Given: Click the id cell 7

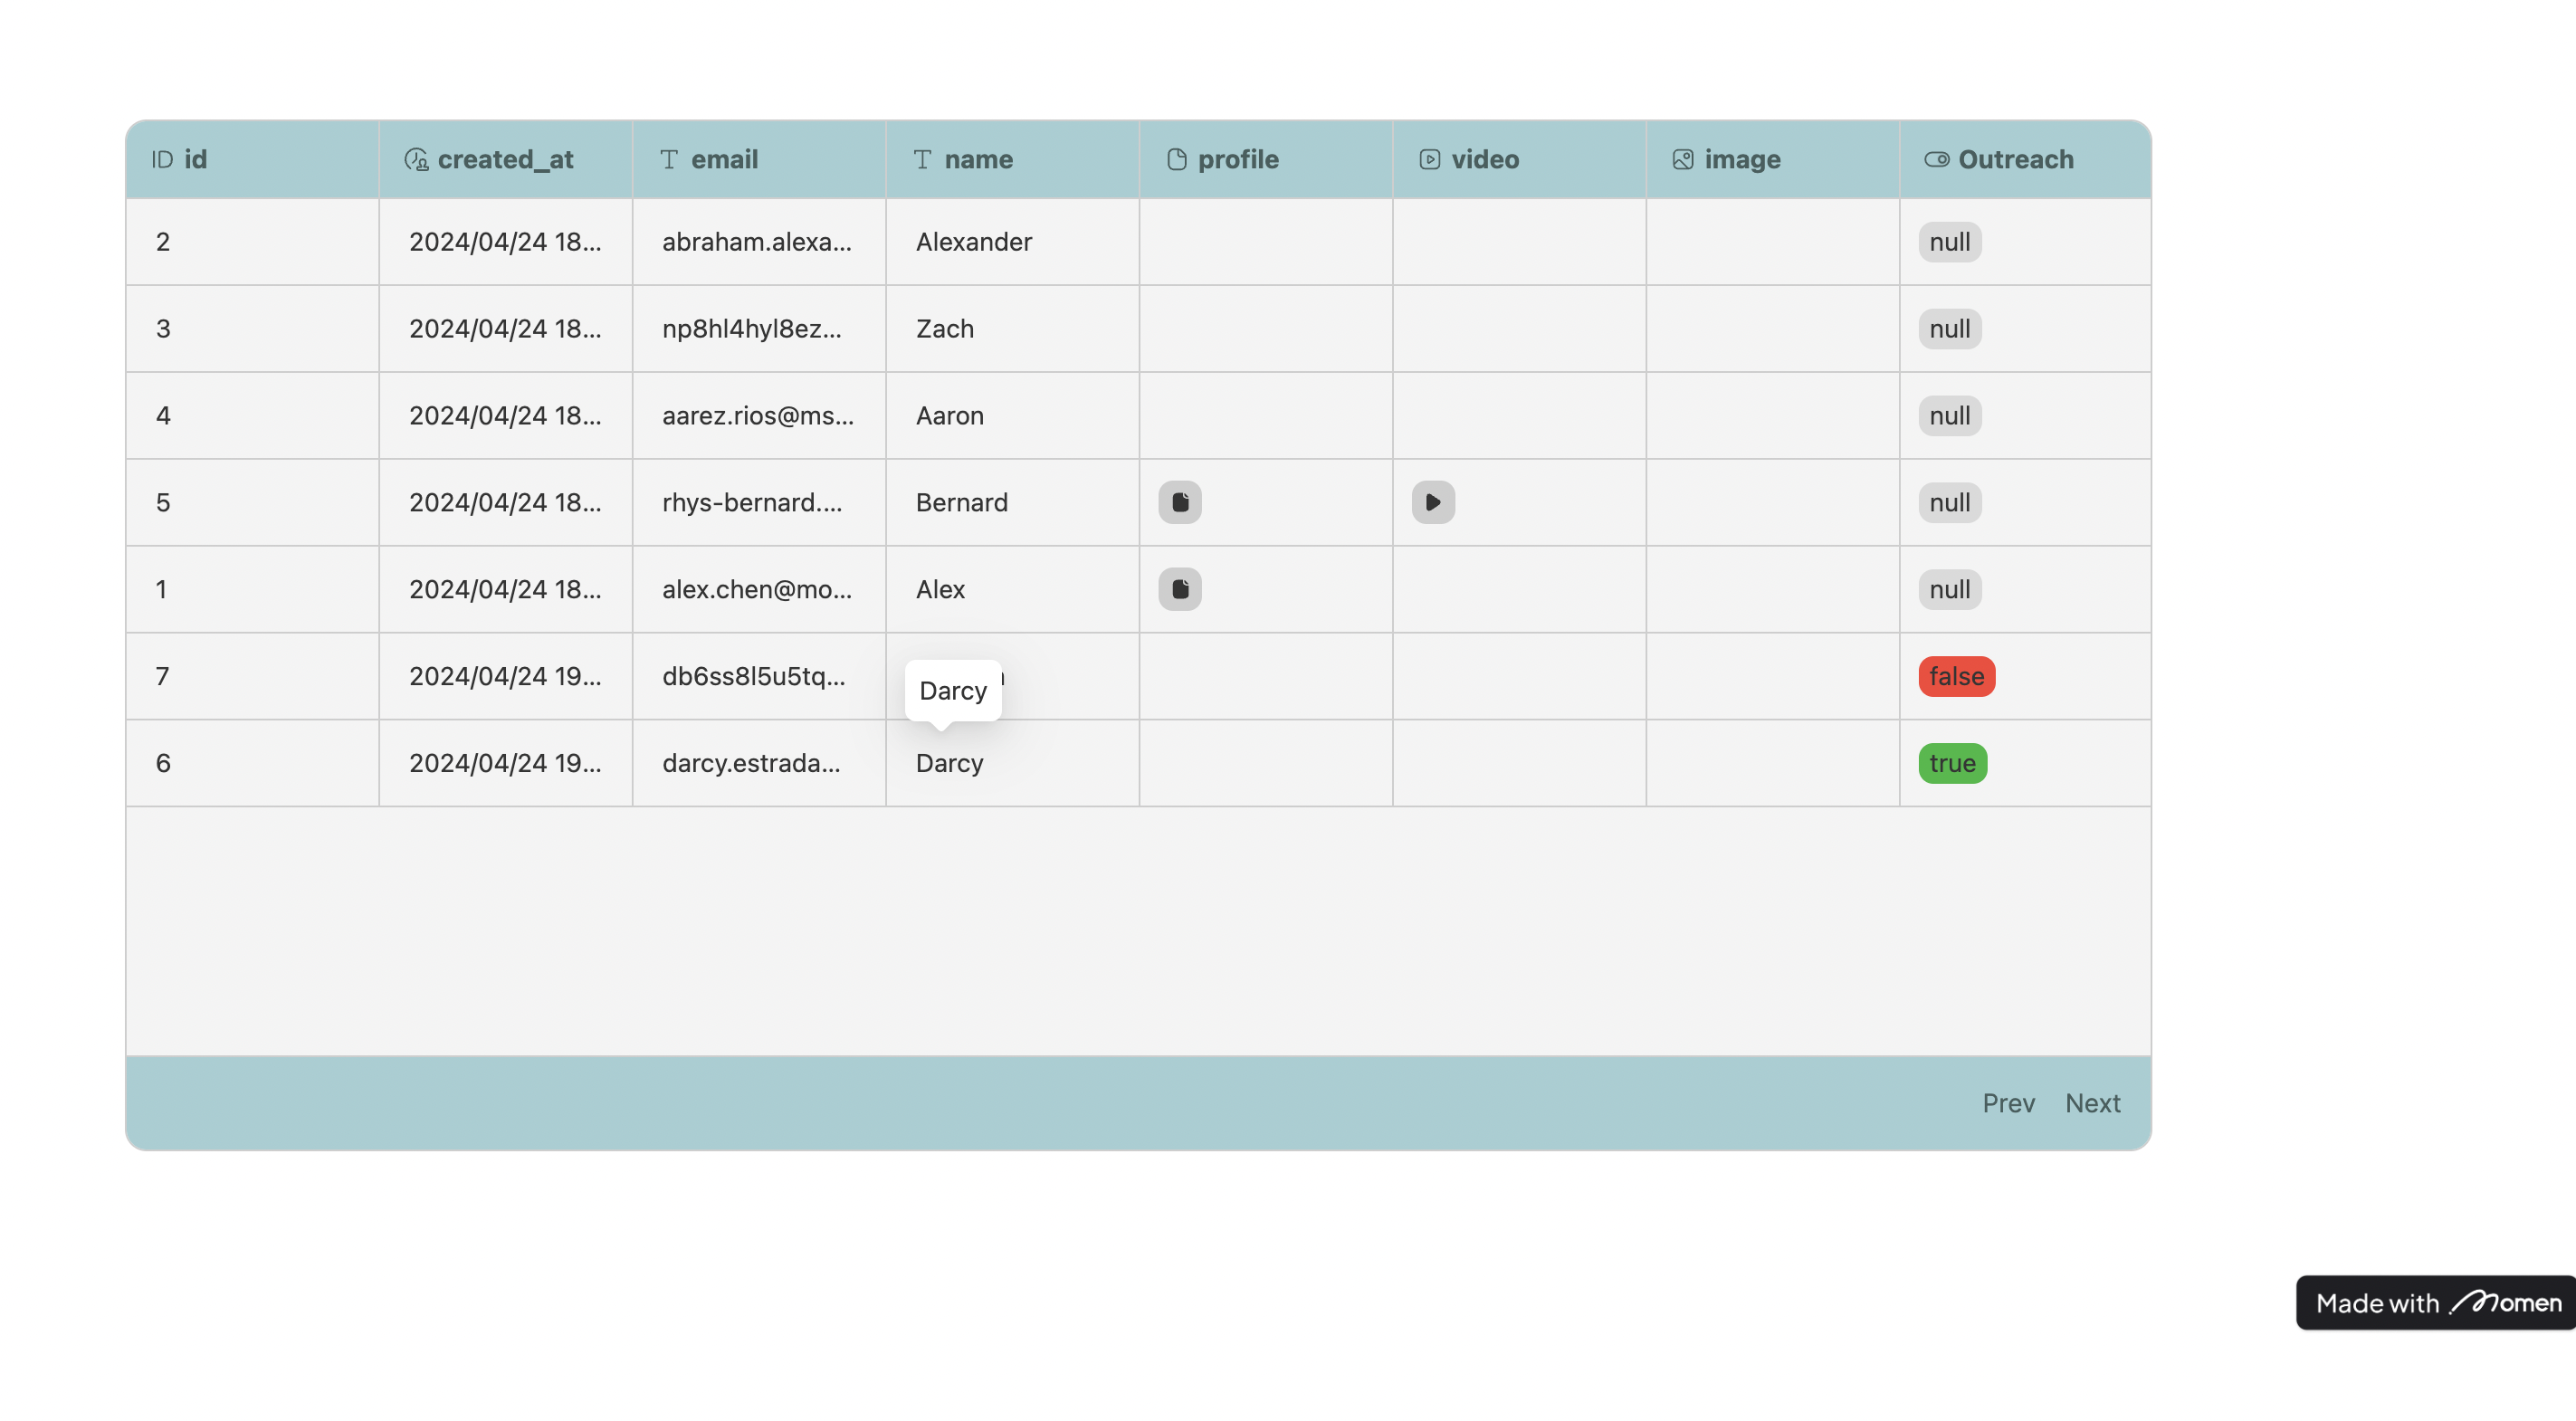Looking at the screenshot, I should 253,676.
